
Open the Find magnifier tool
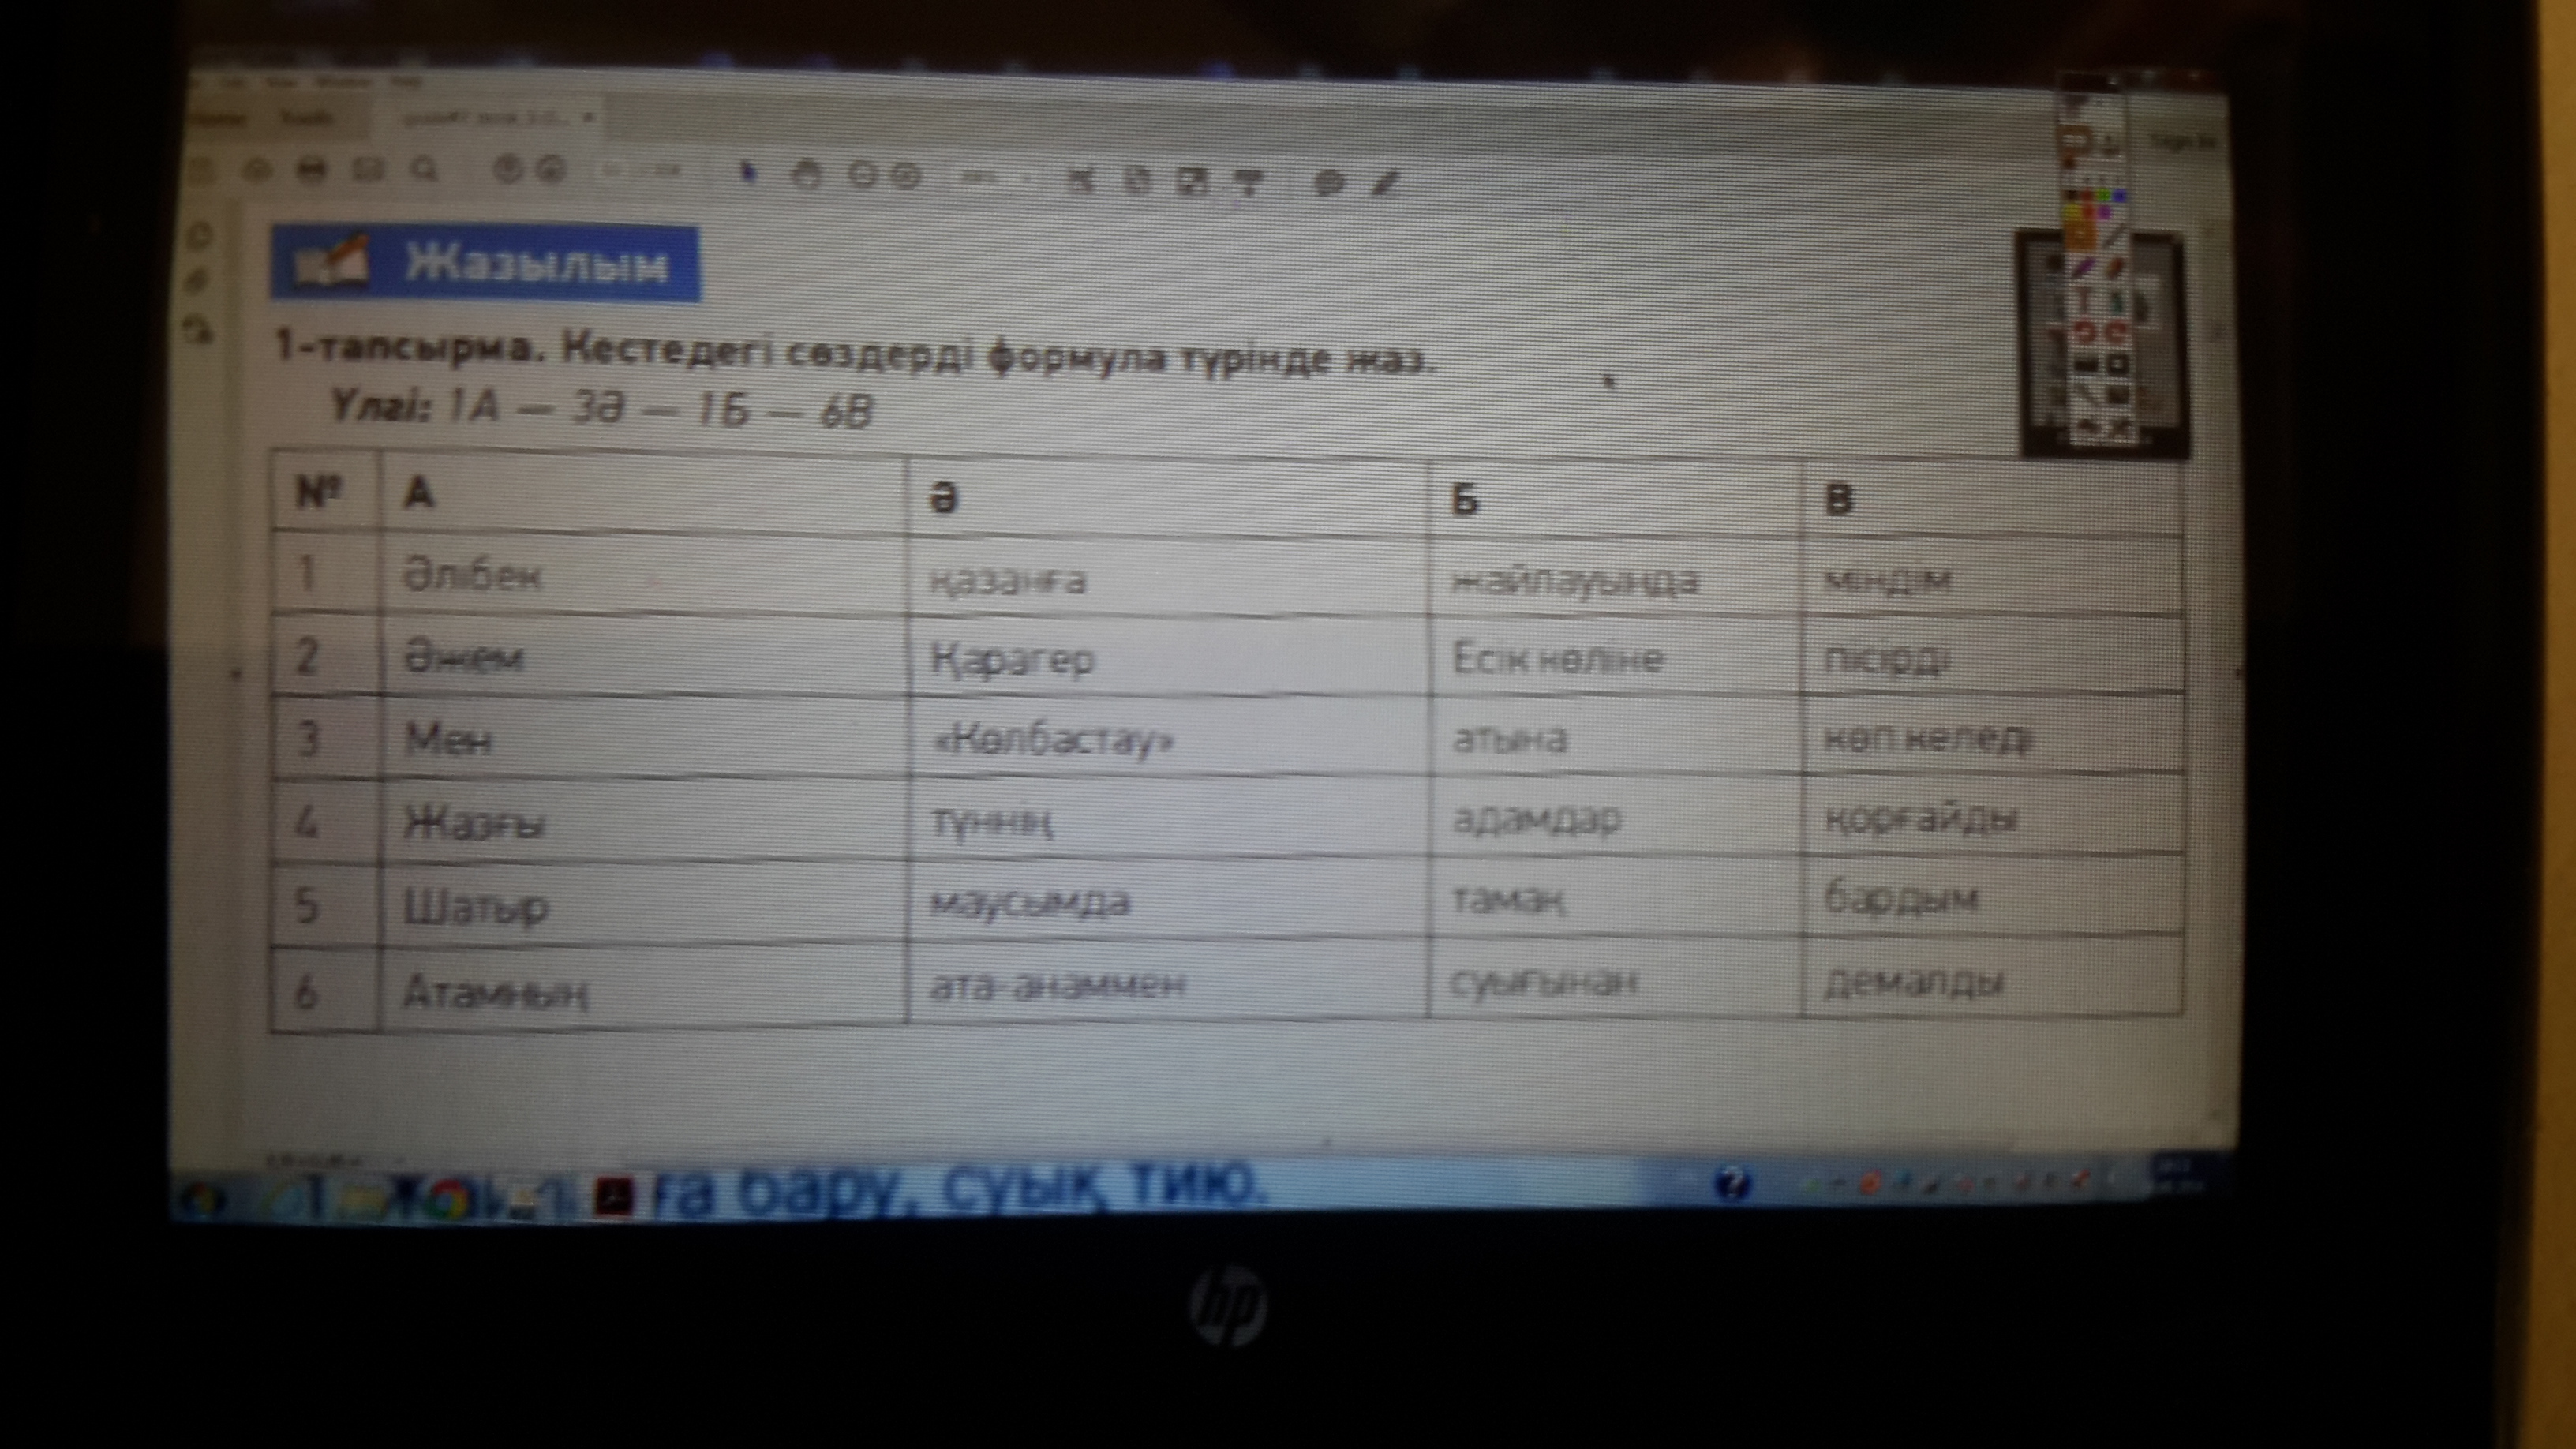[x=425, y=171]
